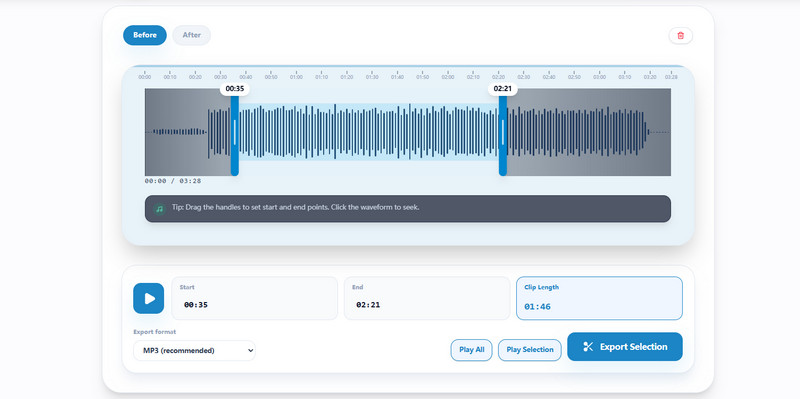Click the blue play button
800x399 pixels.
coord(148,298)
